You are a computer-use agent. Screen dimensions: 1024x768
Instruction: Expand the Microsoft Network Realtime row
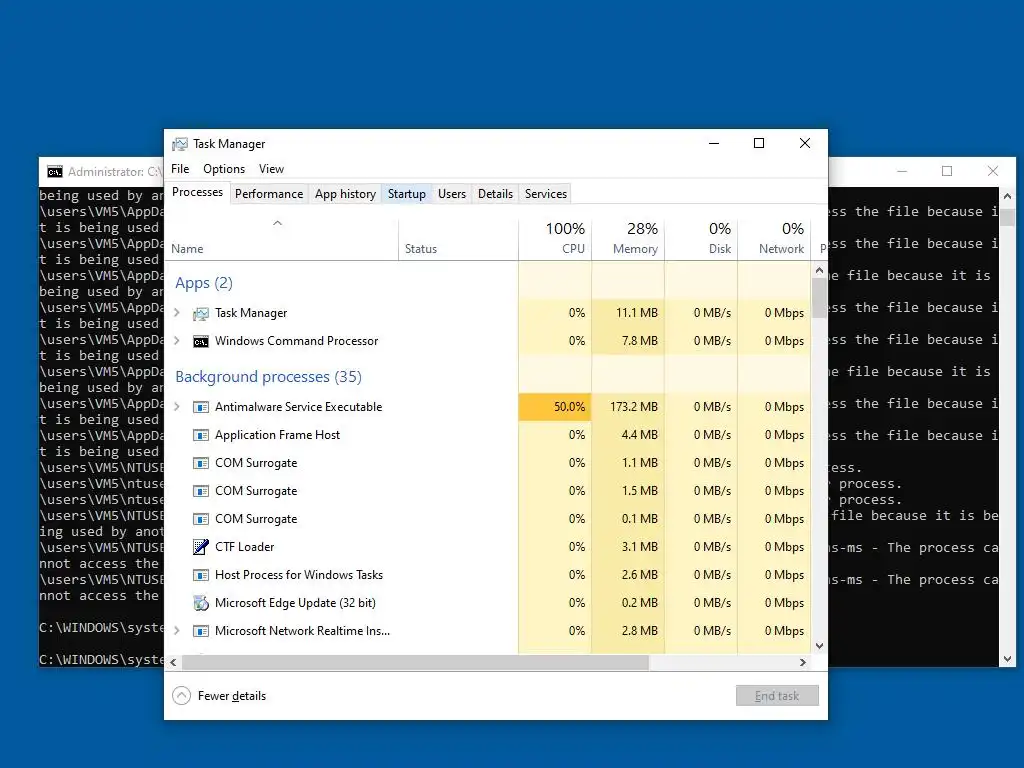(177, 630)
